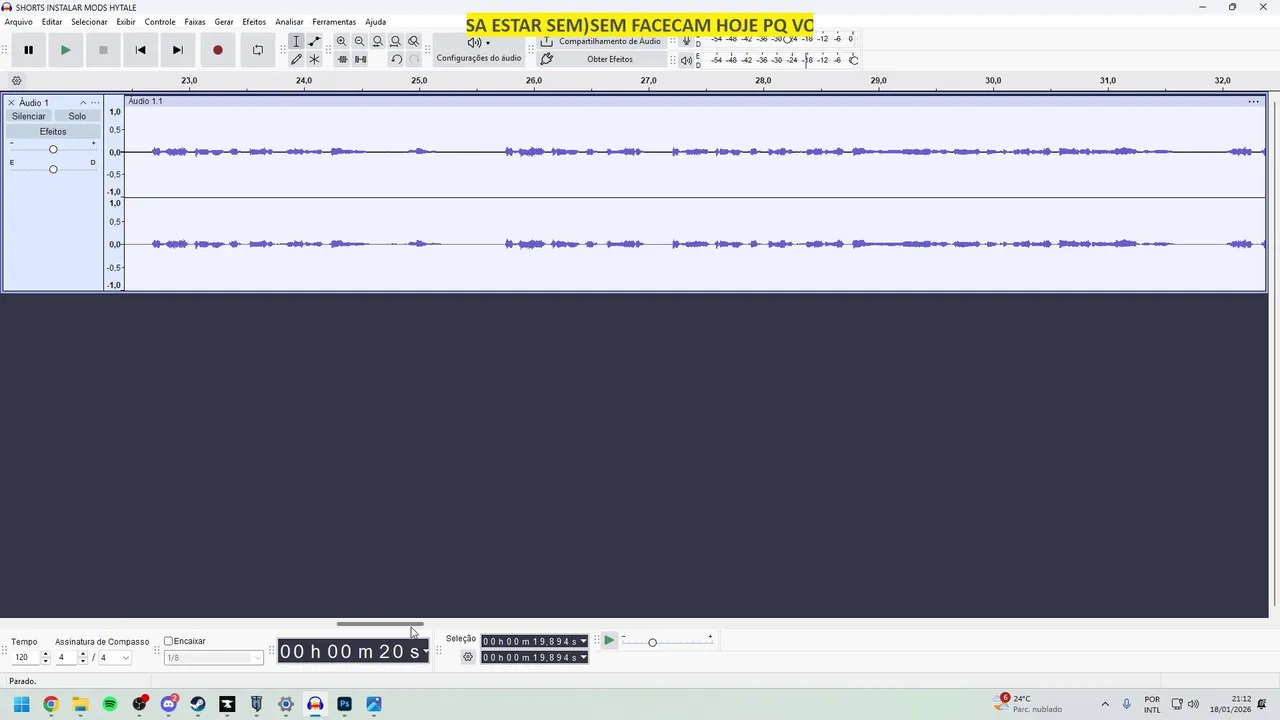Click the Áudio 1.1 clip title bar
Screen dimensions: 1280x720
click(x=696, y=101)
